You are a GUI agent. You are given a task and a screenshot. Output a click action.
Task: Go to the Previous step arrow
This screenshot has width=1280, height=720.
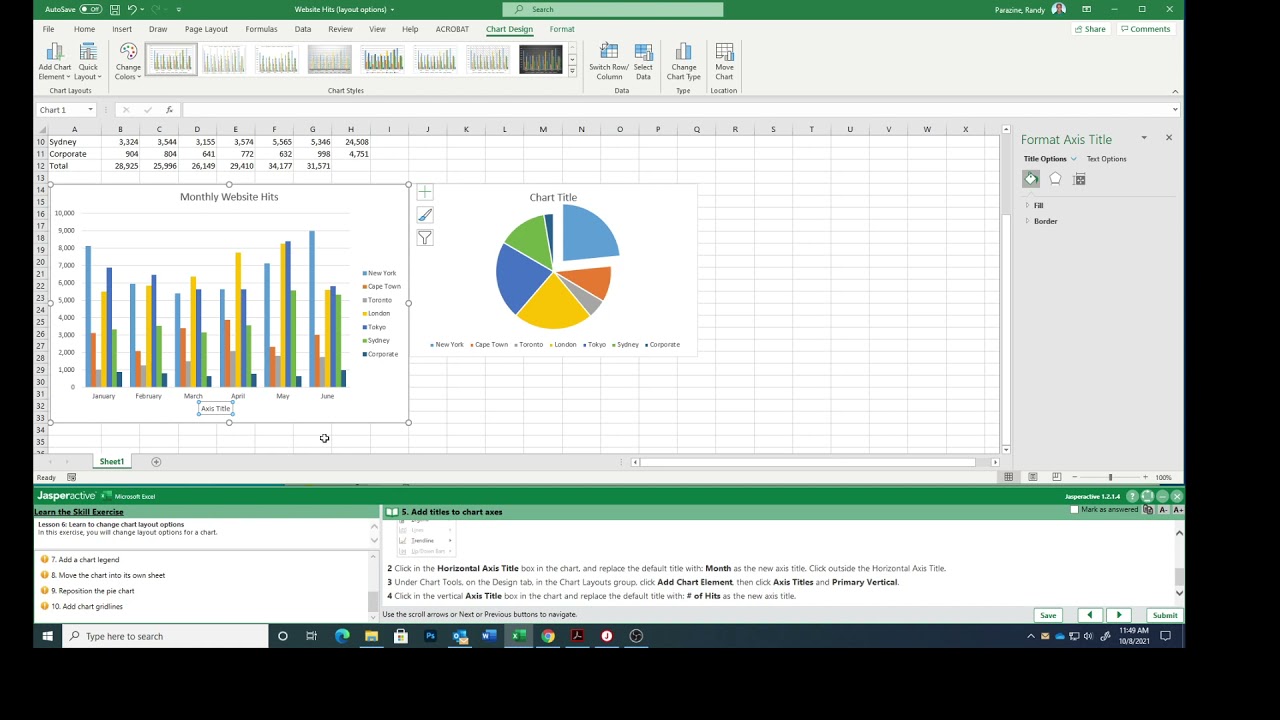1089,615
